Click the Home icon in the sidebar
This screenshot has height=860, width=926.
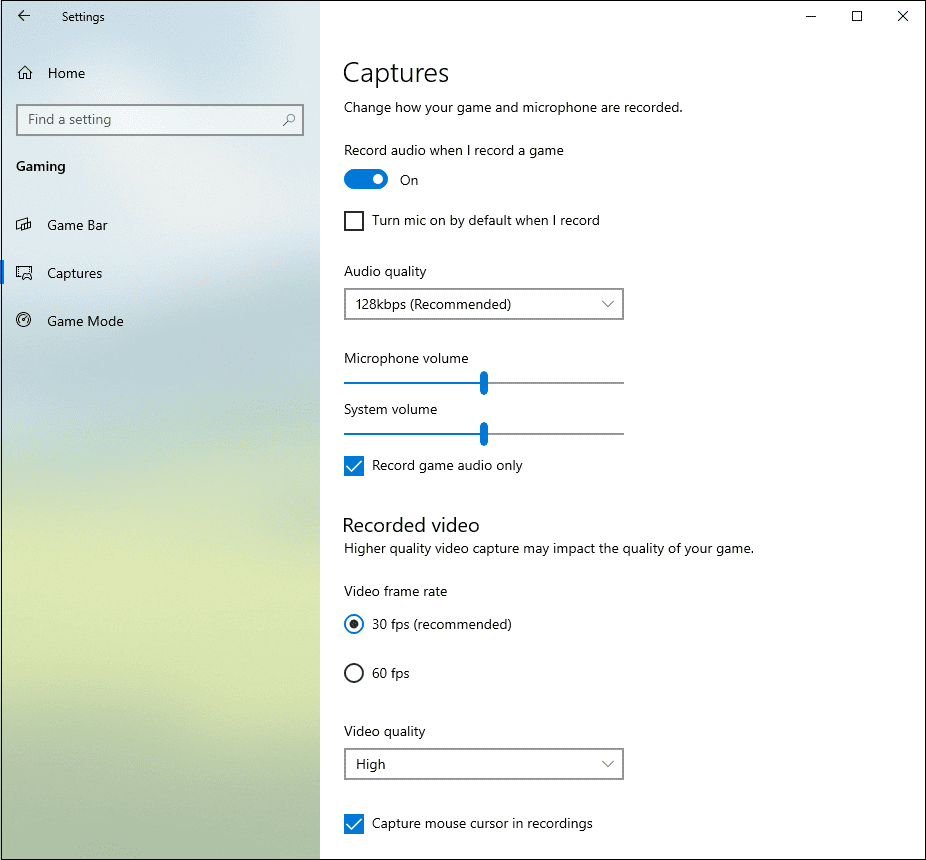[x=23, y=72]
